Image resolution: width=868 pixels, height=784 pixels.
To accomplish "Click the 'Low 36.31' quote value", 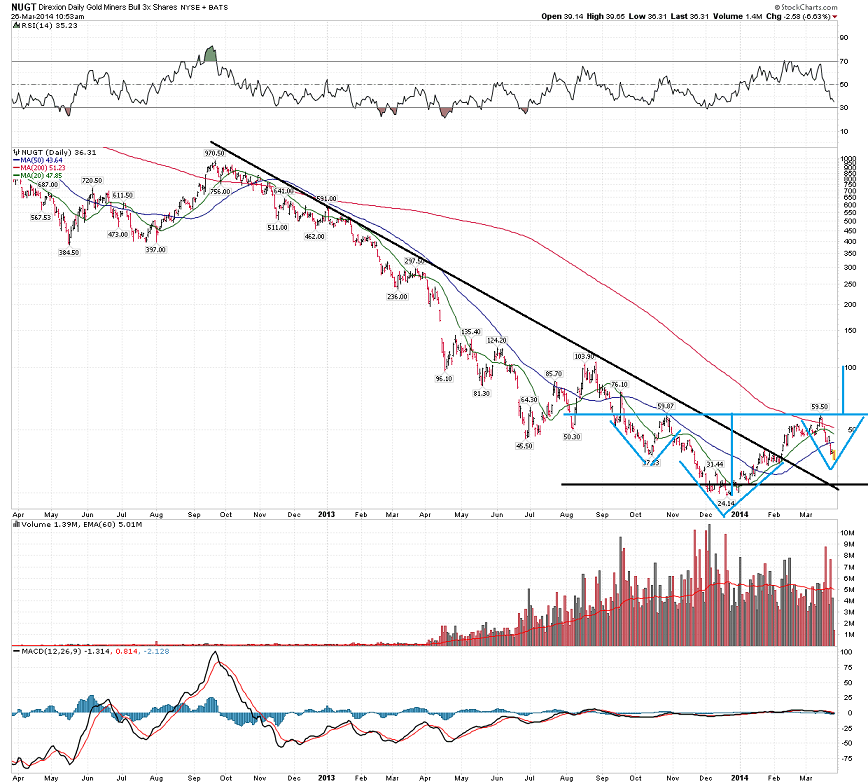I will pos(648,17).
